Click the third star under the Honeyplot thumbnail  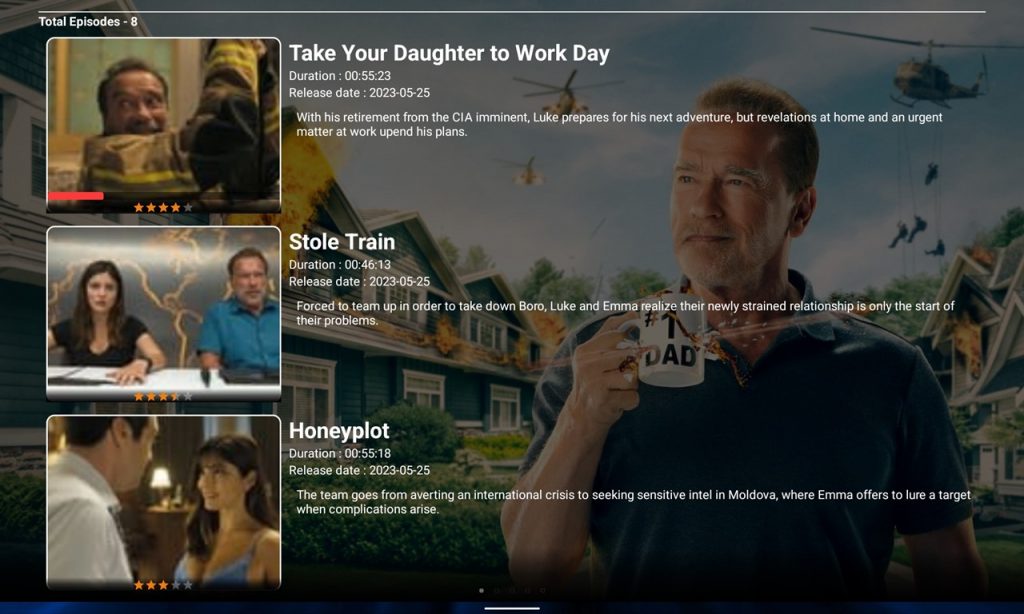pos(163,585)
